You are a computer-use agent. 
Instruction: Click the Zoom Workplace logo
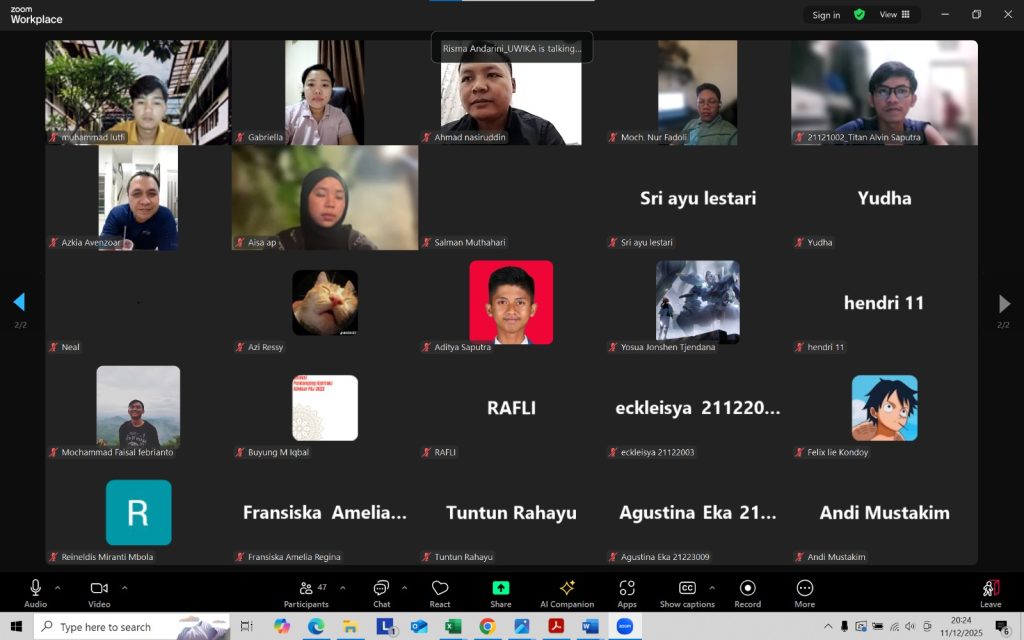36,15
